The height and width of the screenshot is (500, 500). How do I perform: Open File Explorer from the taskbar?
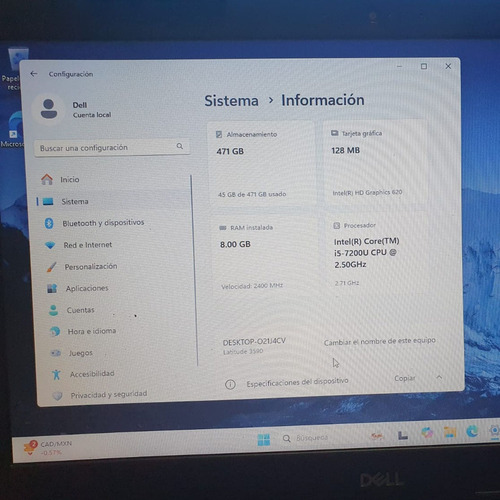(x=450, y=433)
